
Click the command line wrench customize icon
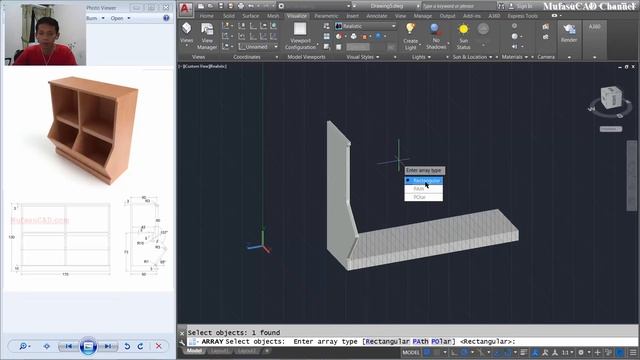(x=182, y=342)
